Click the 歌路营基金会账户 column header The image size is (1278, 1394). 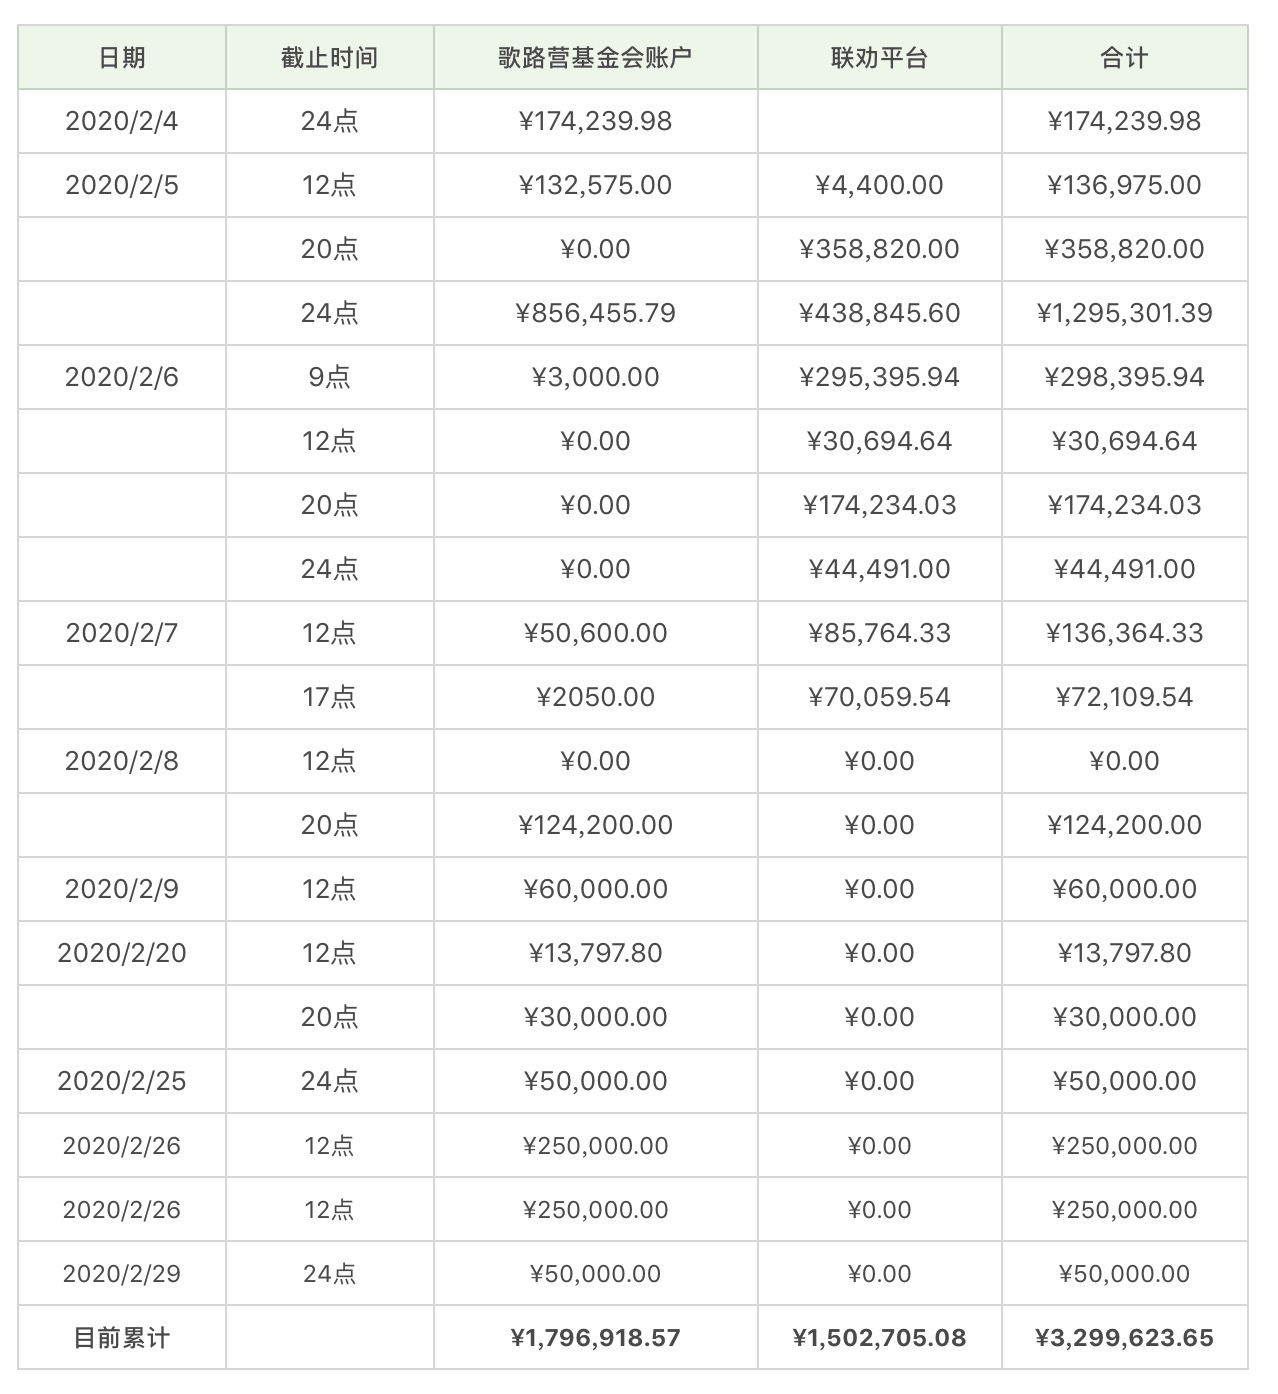595,58
